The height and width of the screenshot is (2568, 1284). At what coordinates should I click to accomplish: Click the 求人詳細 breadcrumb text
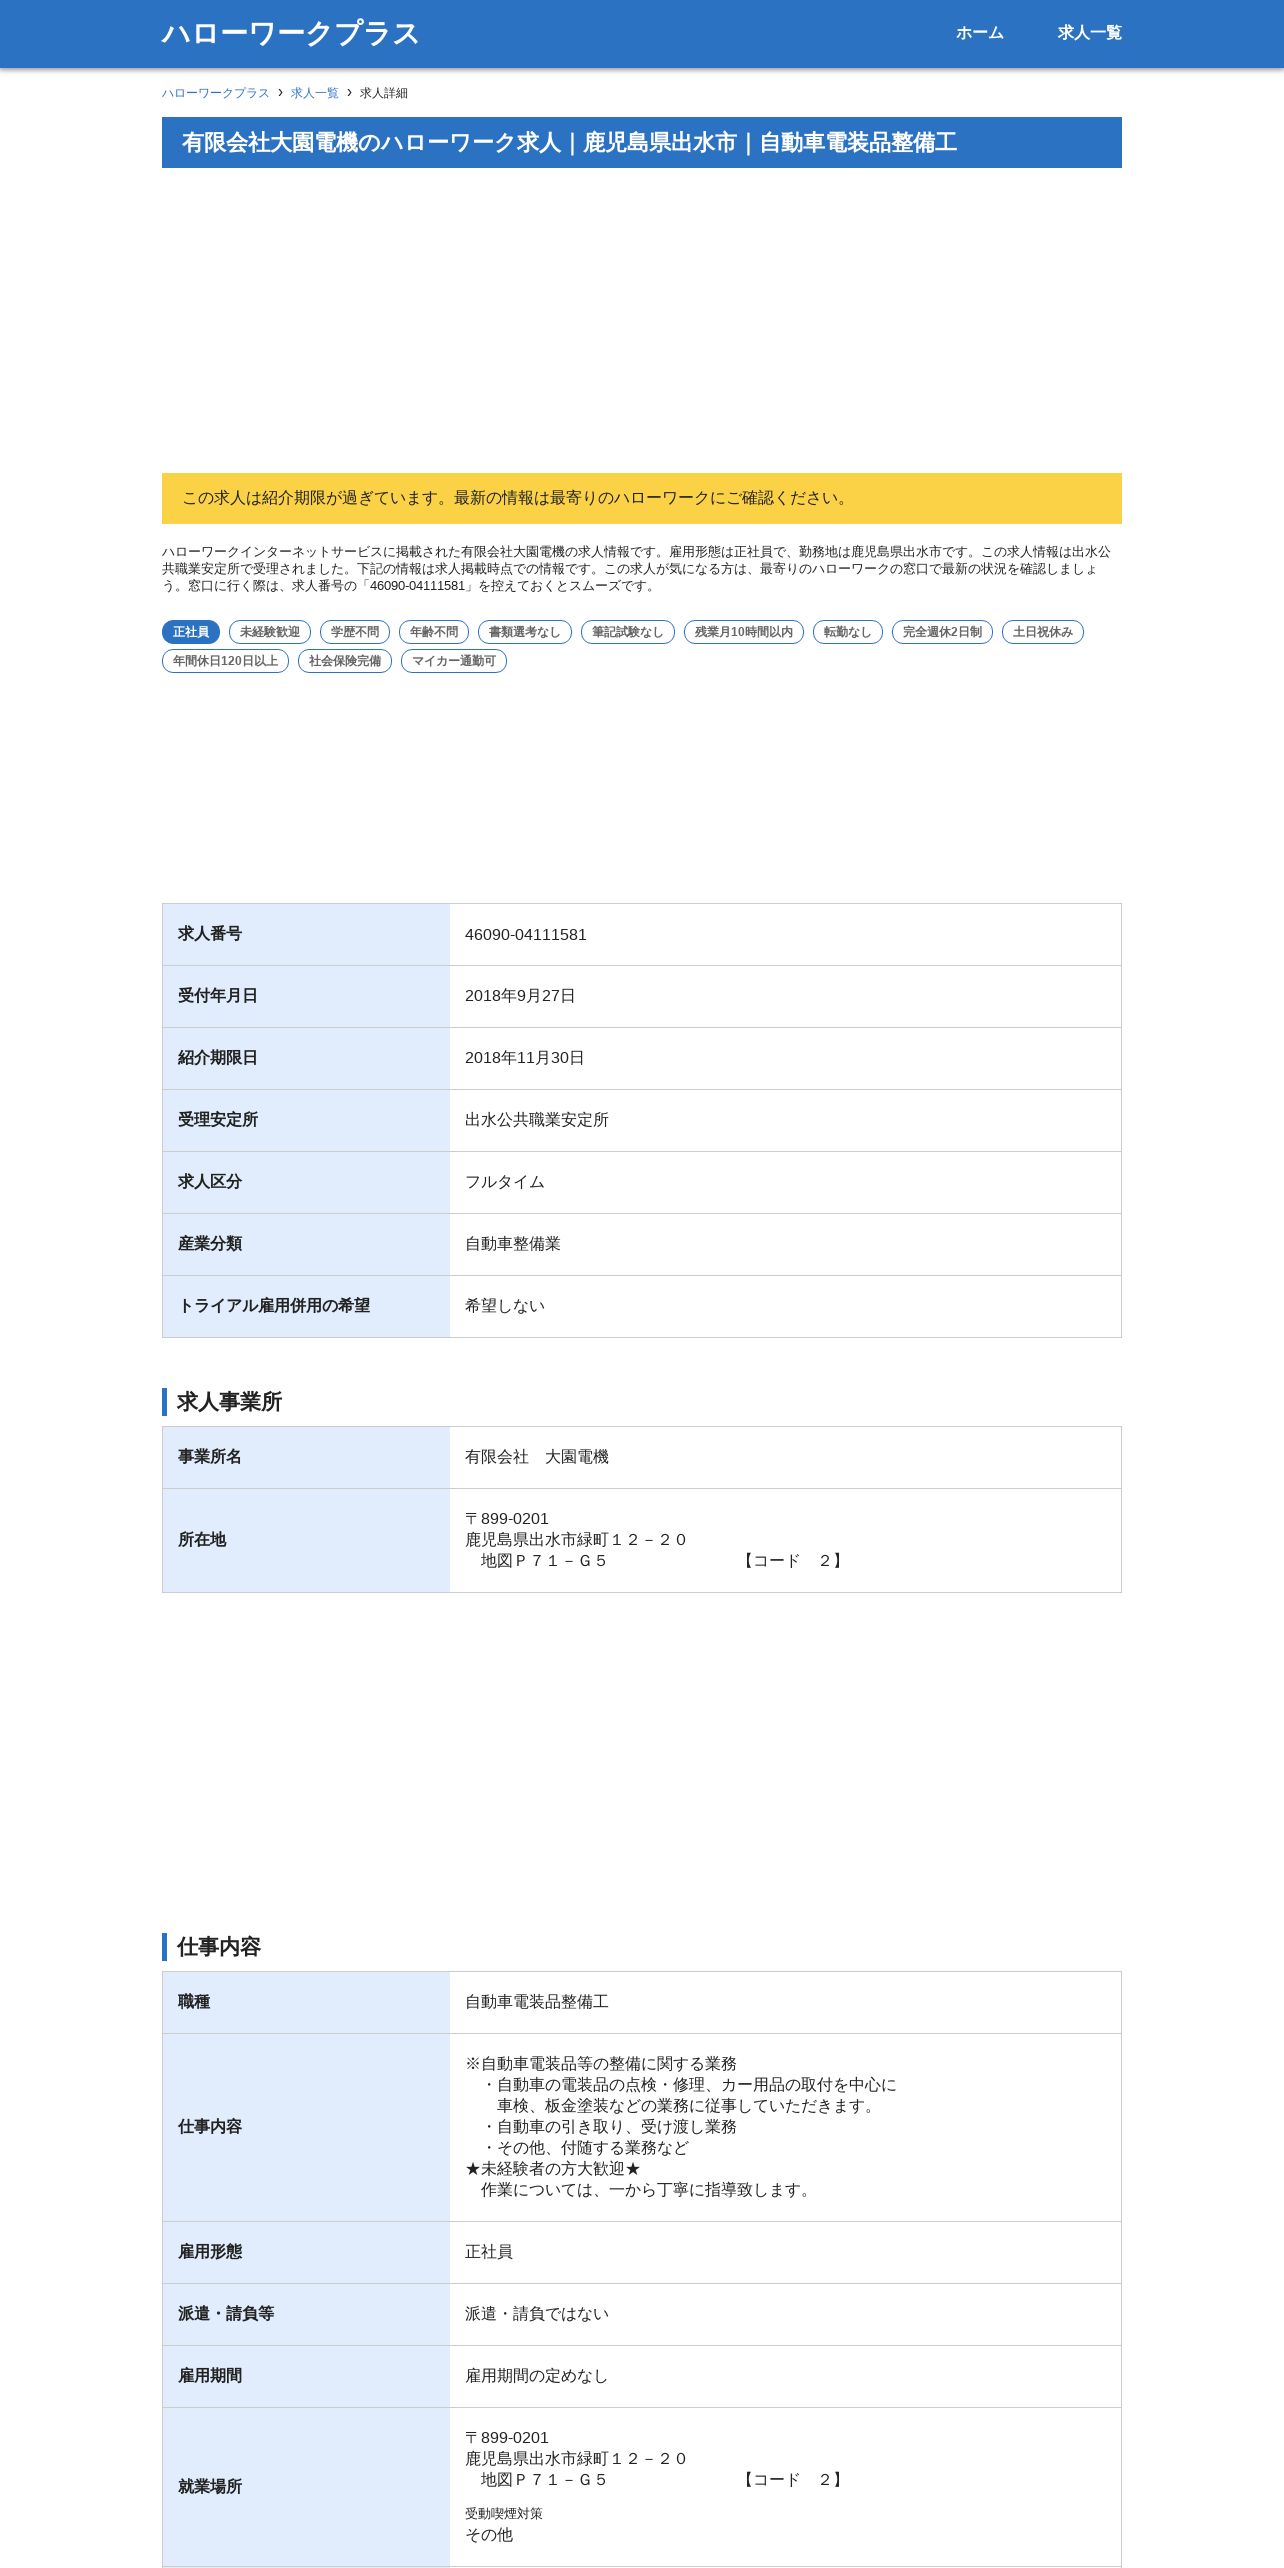click(x=384, y=93)
